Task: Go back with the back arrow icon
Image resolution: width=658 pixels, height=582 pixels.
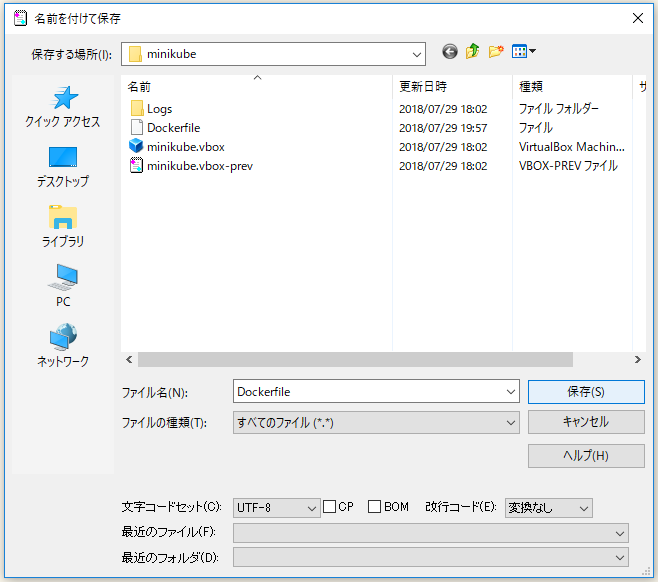Action: point(449,52)
